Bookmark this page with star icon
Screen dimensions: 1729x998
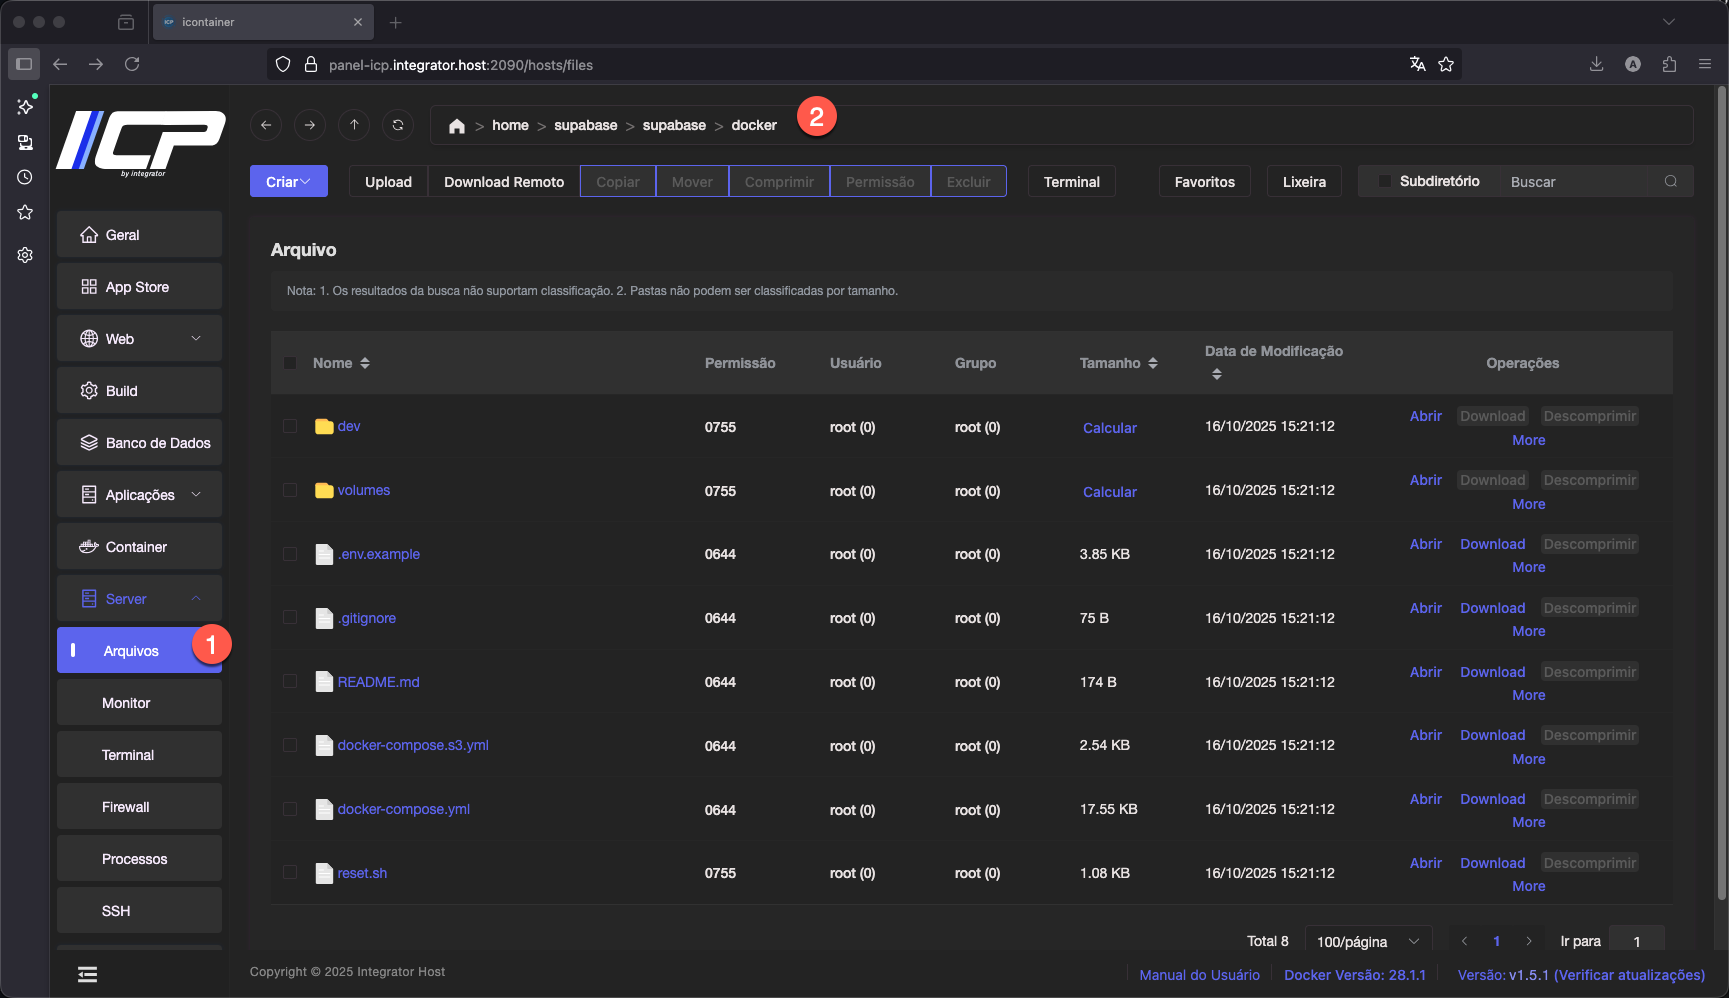1446,64
